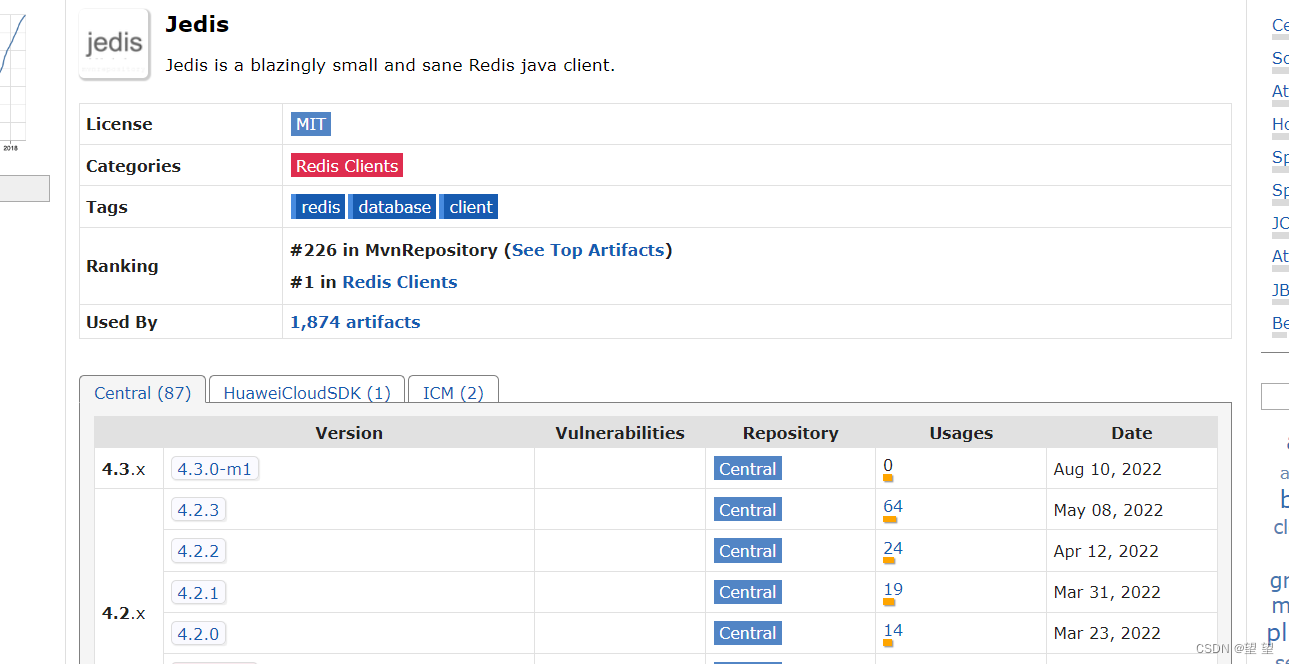Open version 4.3.0-m1 details
This screenshot has height=664, width=1289.
[x=215, y=468]
